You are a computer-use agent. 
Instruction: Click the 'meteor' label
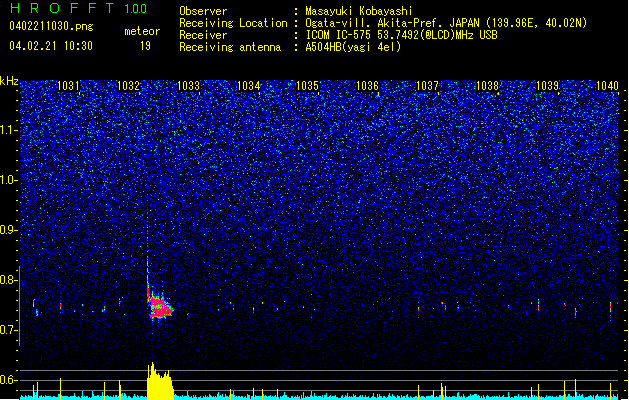pyautogui.click(x=142, y=31)
